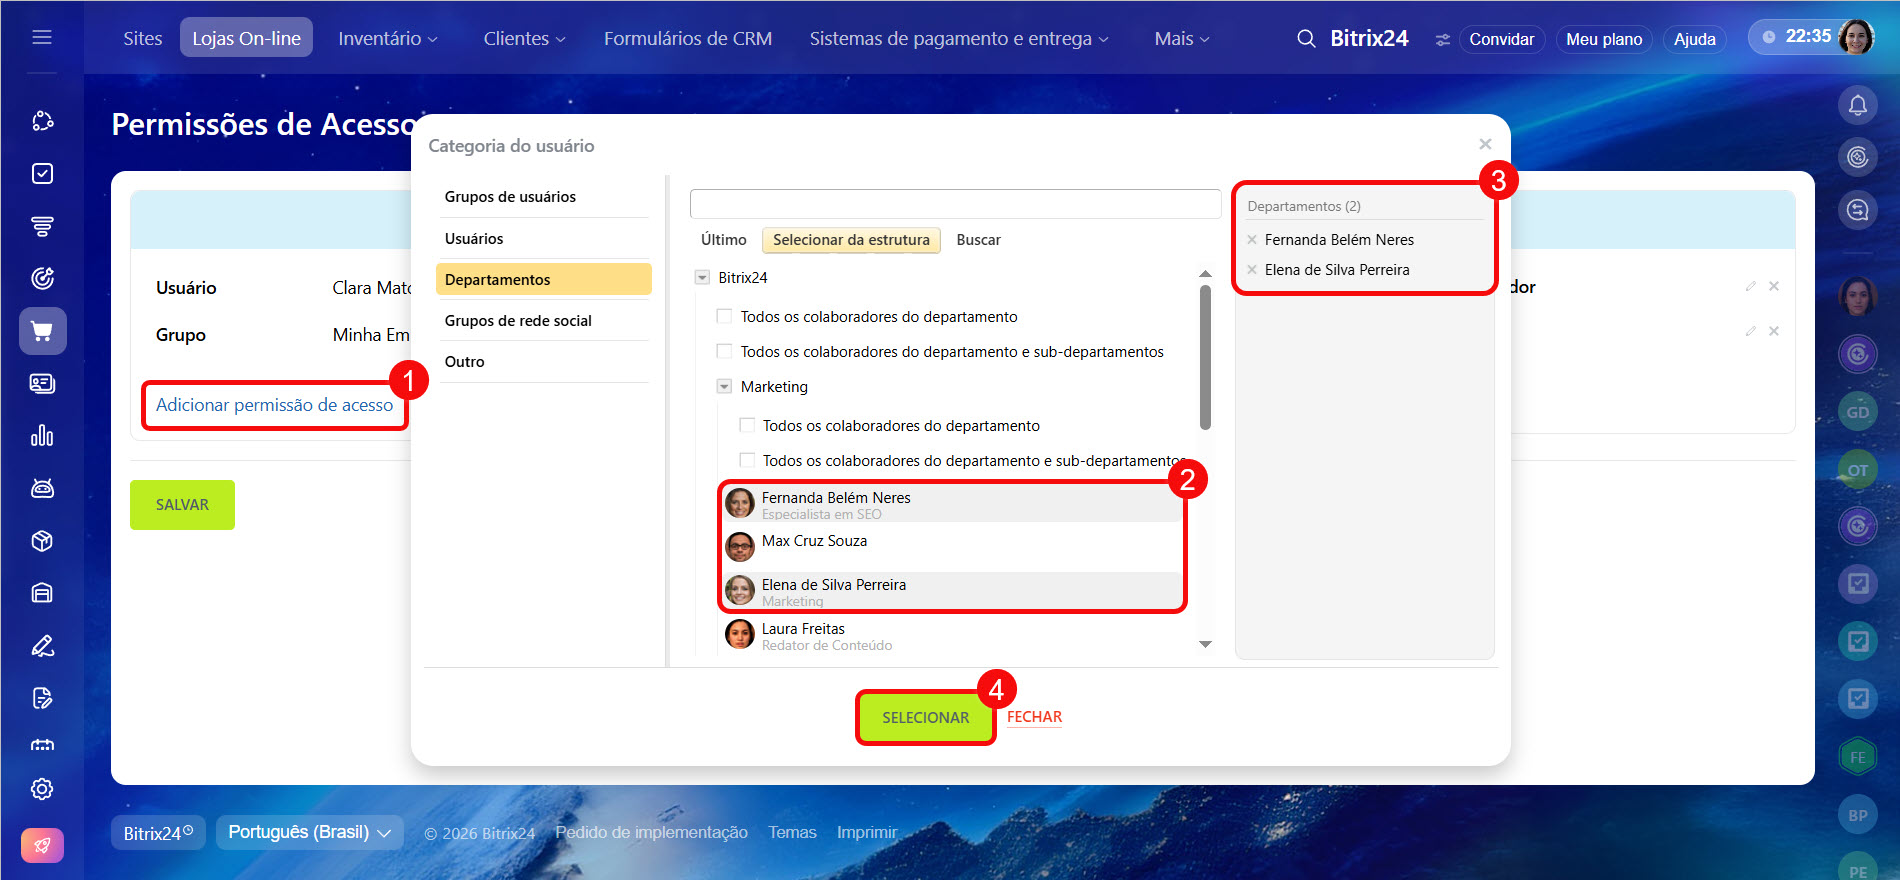Click the search input field in the dialog
Image resolution: width=1900 pixels, height=880 pixels.
[955, 204]
